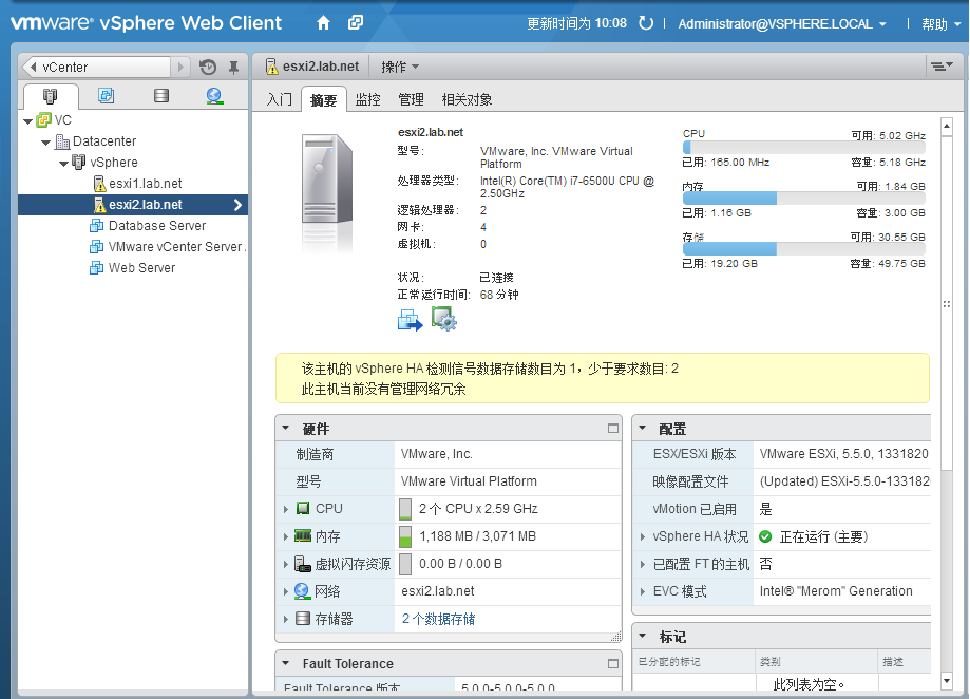The width and height of the screenshot is (970, 699).
Task: Open the 帮助 help menu
Action: 941,24
